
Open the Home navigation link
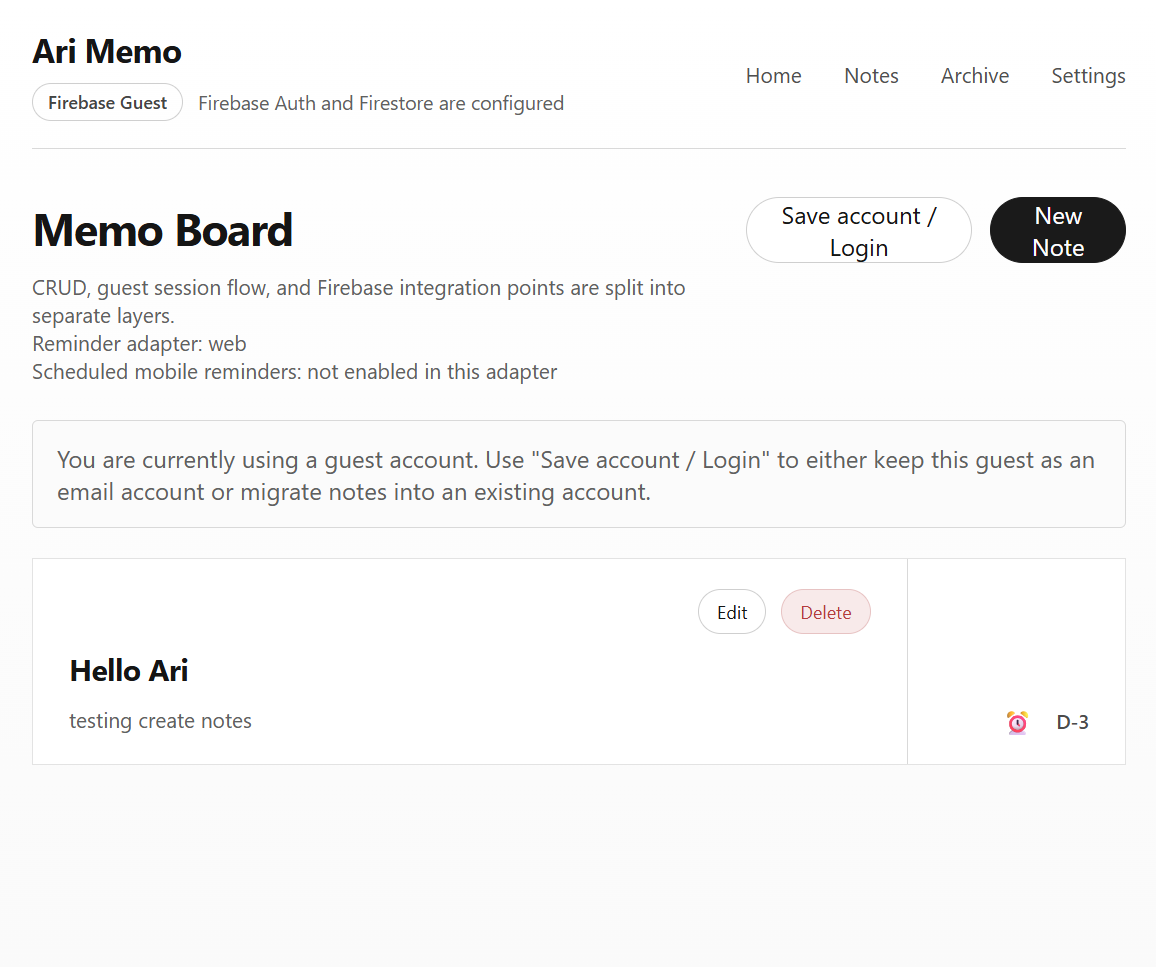[773, 76]
